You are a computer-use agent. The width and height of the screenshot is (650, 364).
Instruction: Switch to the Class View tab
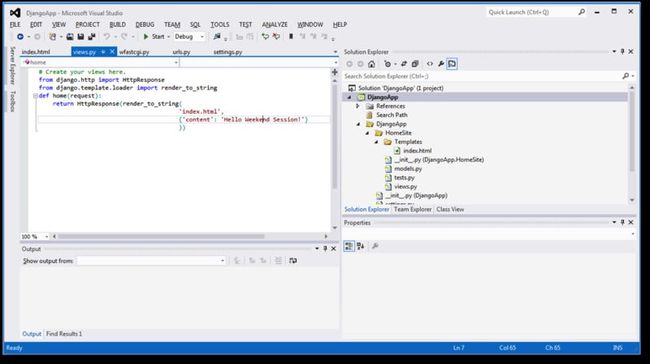(x=450, y=209)
